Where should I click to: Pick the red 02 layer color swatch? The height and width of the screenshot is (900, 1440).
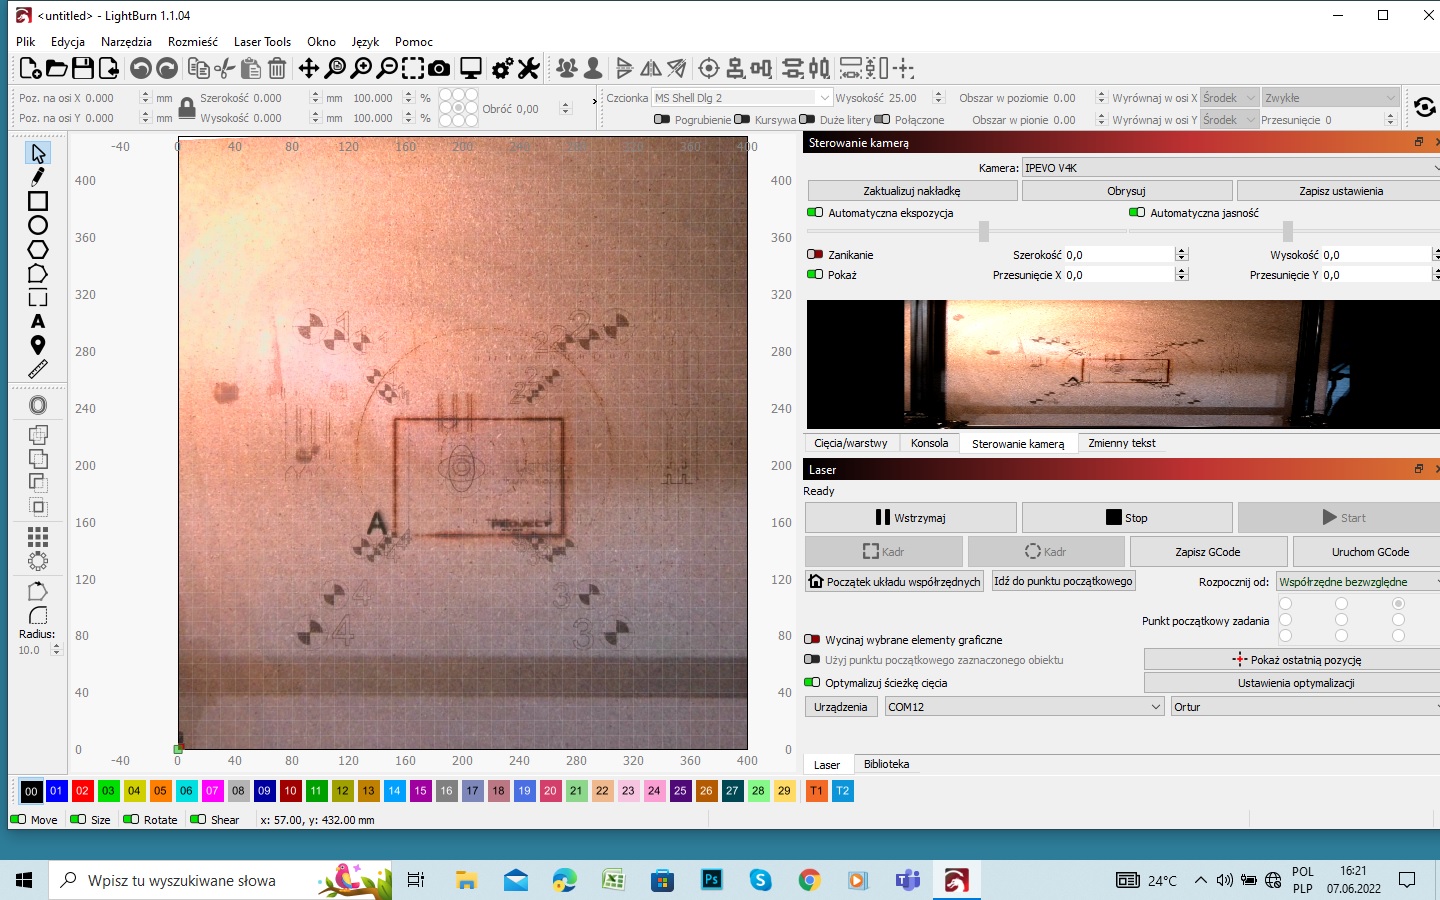point(82,791)
